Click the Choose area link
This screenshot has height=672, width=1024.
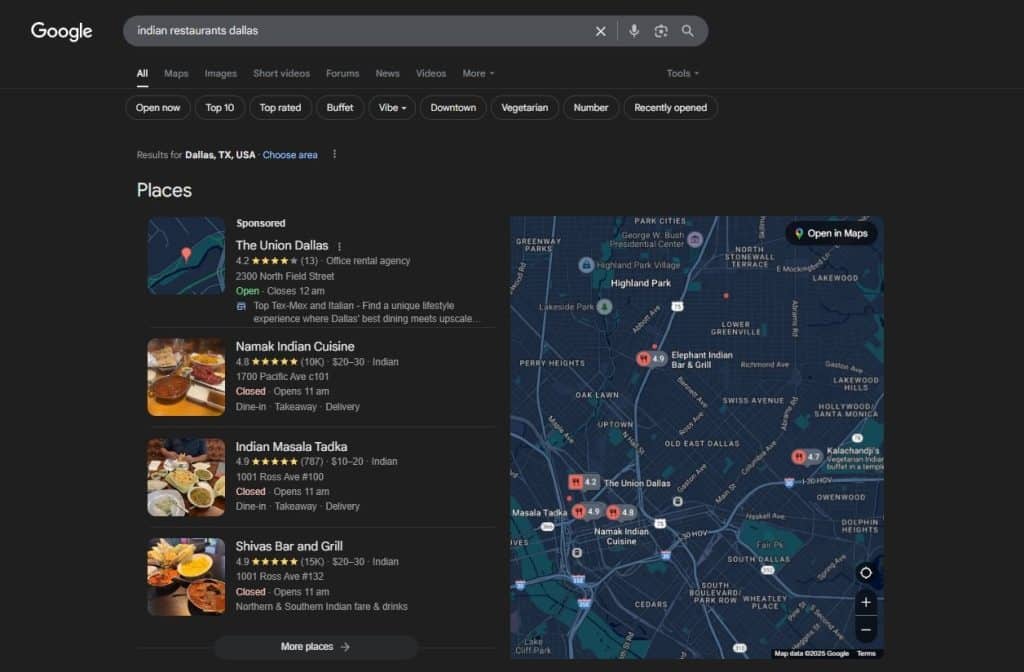[290, 155]
